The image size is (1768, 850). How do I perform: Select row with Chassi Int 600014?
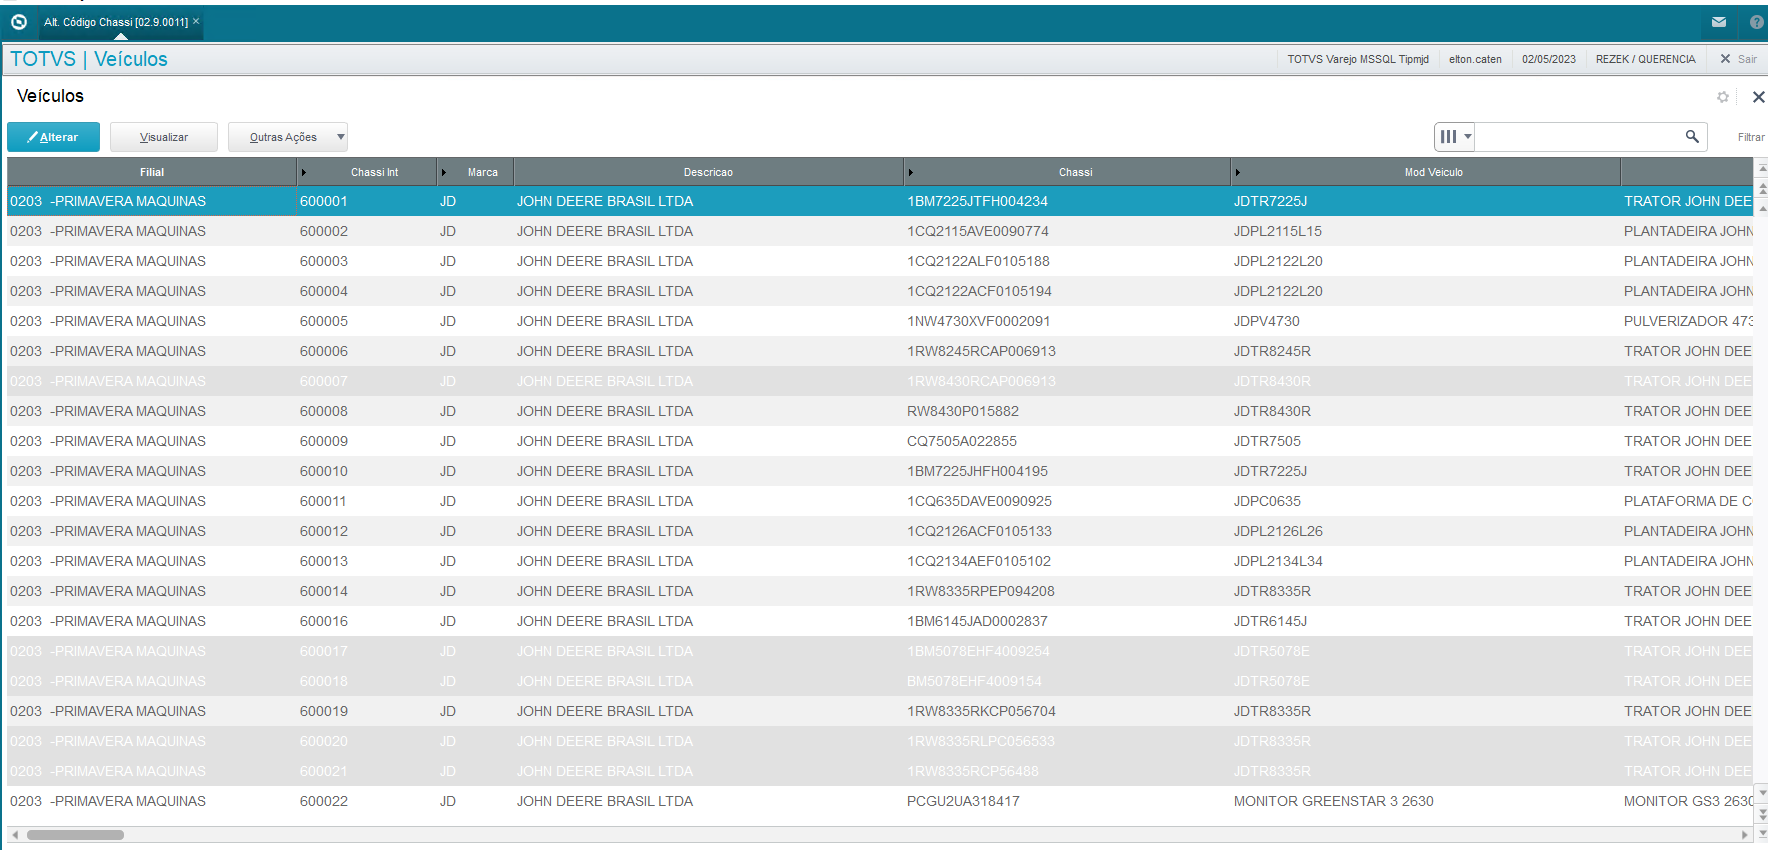[880, 591]
